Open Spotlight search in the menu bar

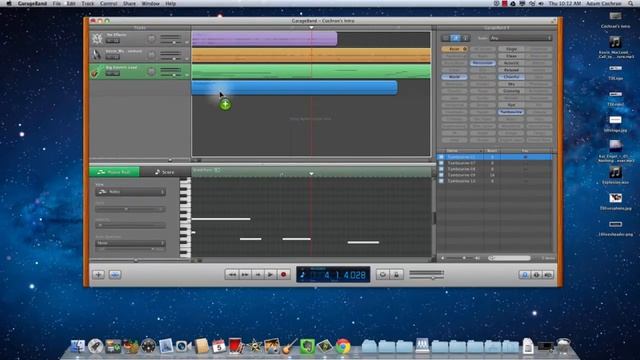click(630, 3)
